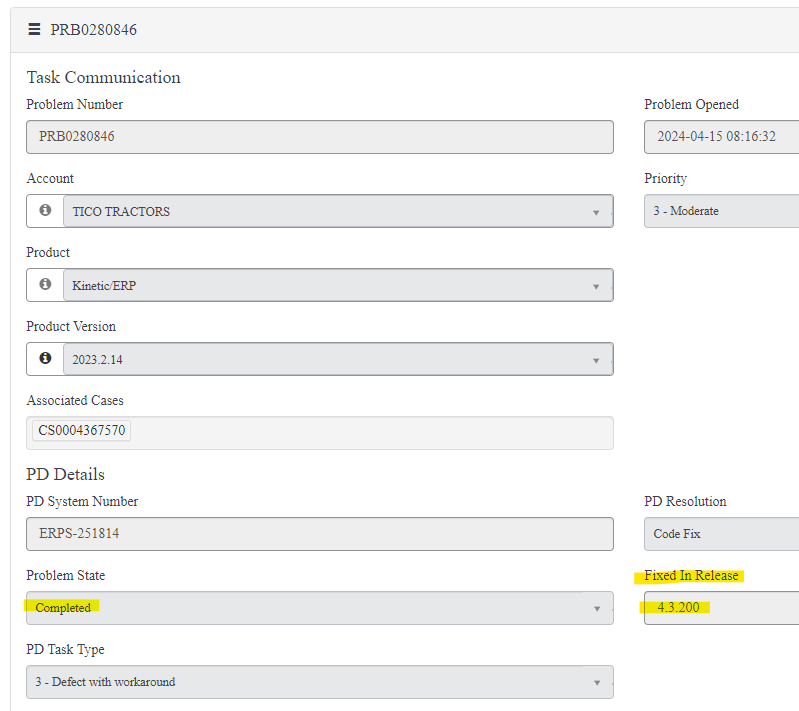Open the PD Resolution Code Fix field
The width and height of the screenshot is (799, 711).
720,534
